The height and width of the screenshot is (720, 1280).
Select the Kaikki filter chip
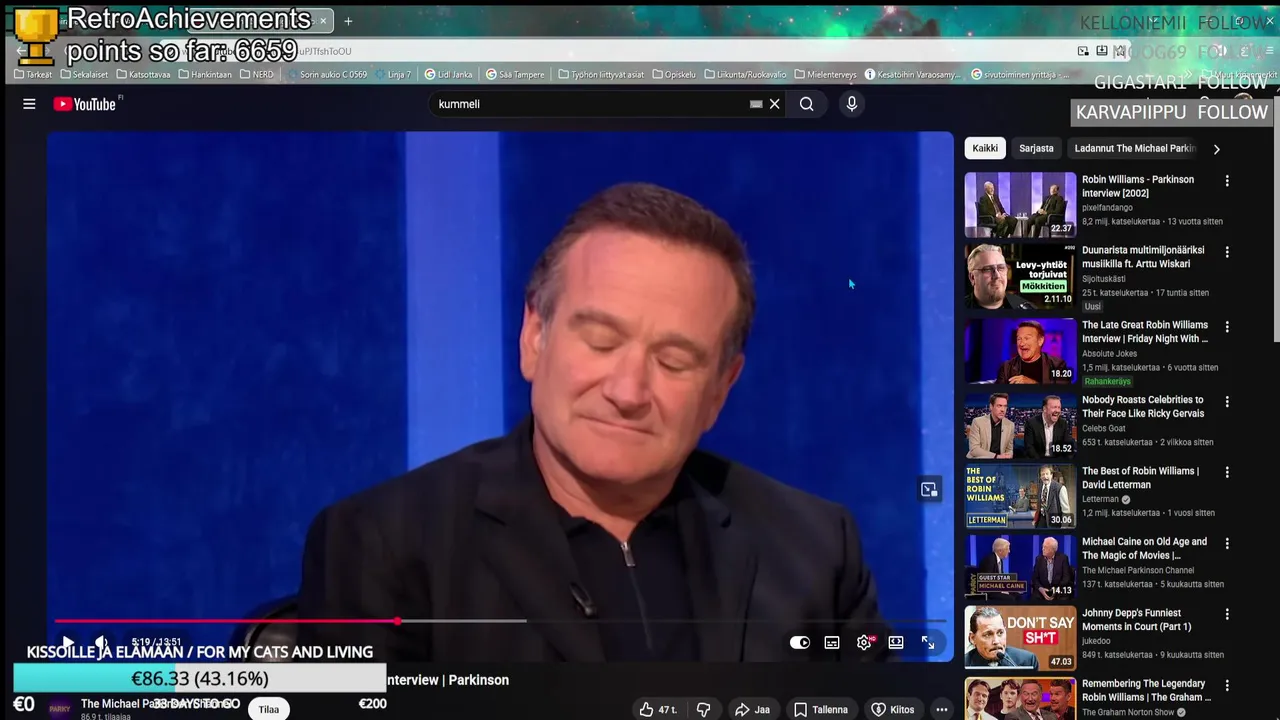coord(985,148)
